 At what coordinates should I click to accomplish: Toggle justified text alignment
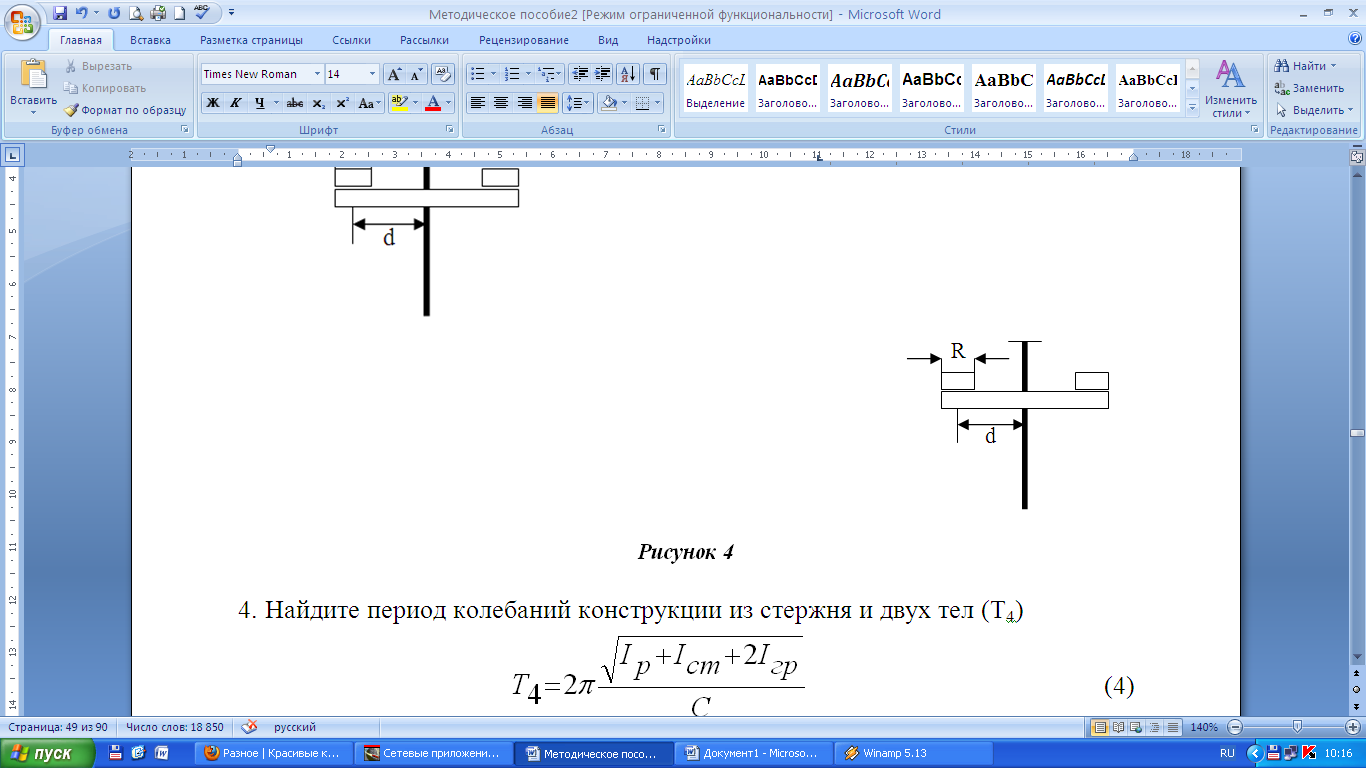pyautogui.click(x=547, y=103)
